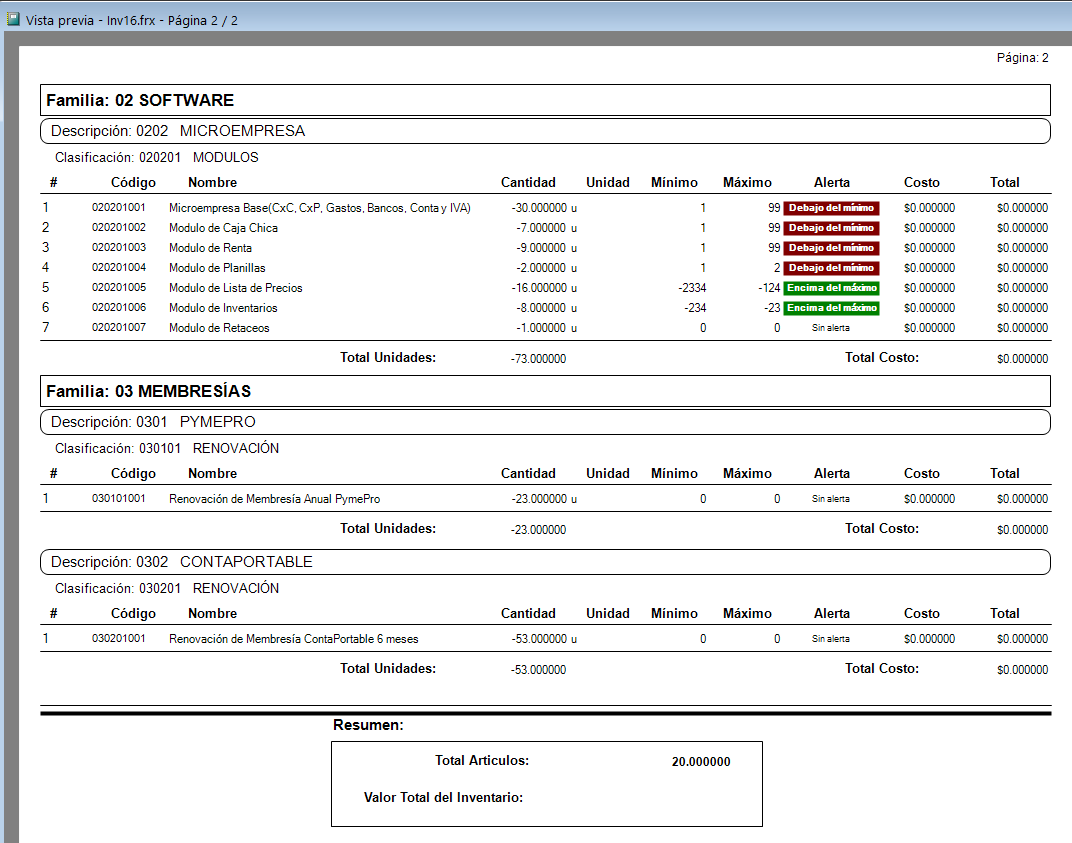Click Renovación de Membresía Anual PymePro row
This screenshot has height=843, width=1072.
tap(545, 498)
